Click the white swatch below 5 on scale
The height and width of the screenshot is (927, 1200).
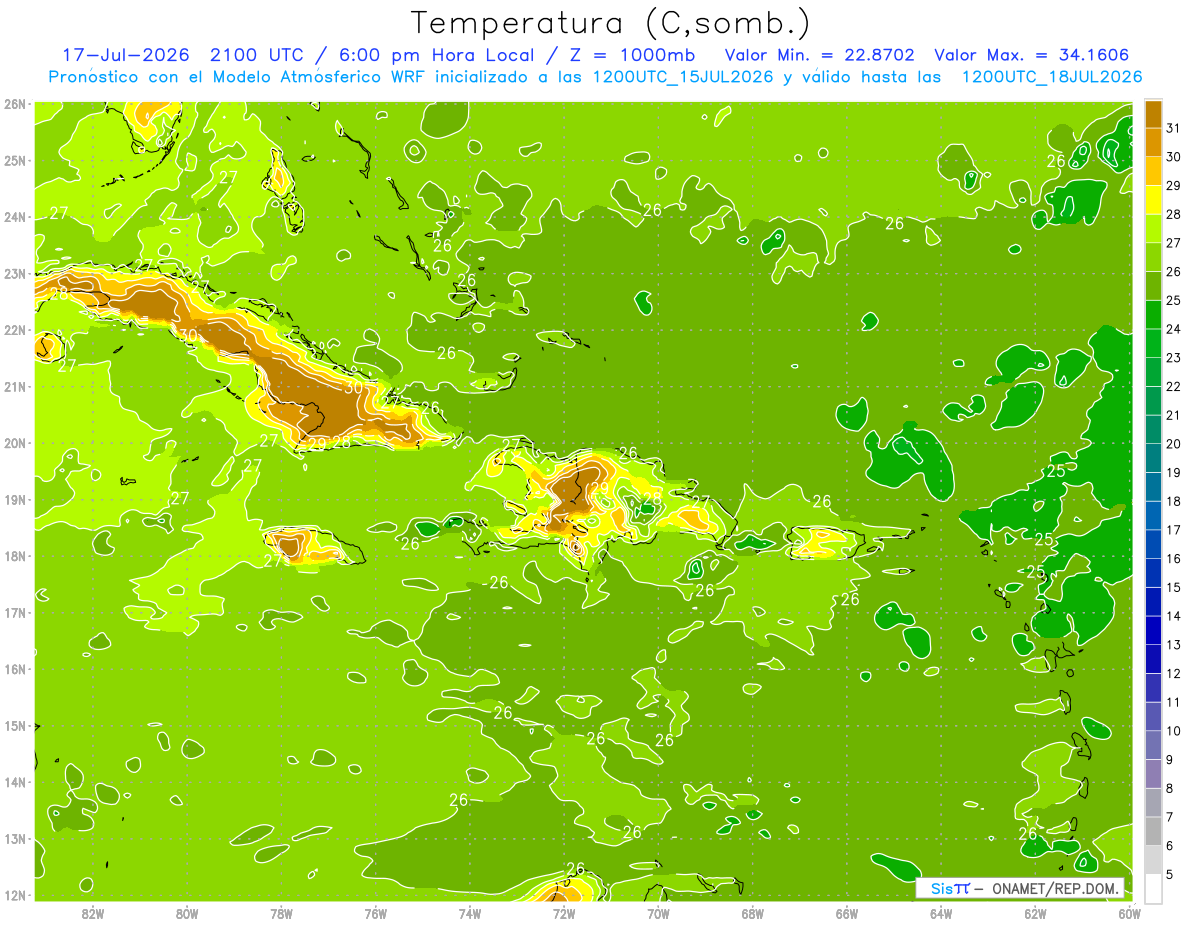(x=1153, y=888)
